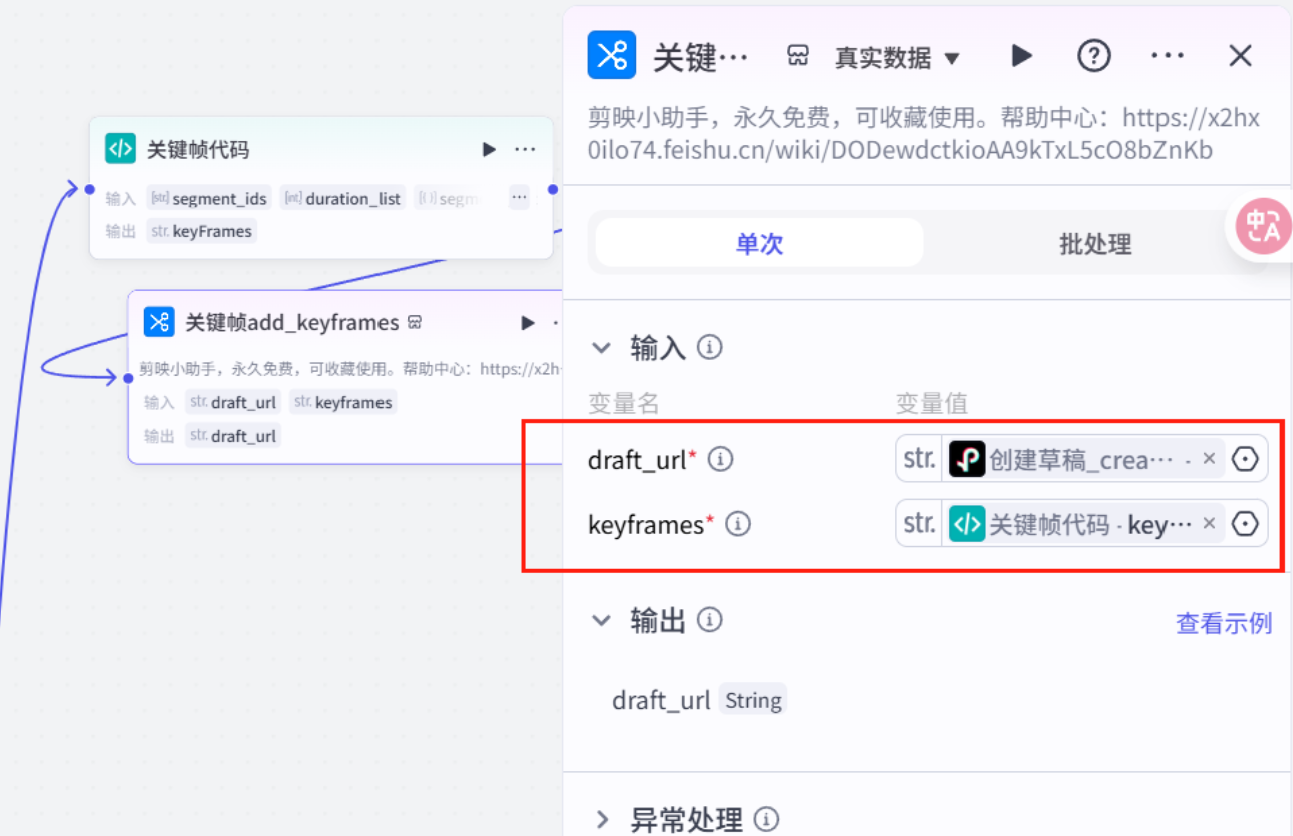The width and height of the screenshot is (1293, 836).
Task: Open the 真实数据 dropdown
Action: [x=897, y=58]
